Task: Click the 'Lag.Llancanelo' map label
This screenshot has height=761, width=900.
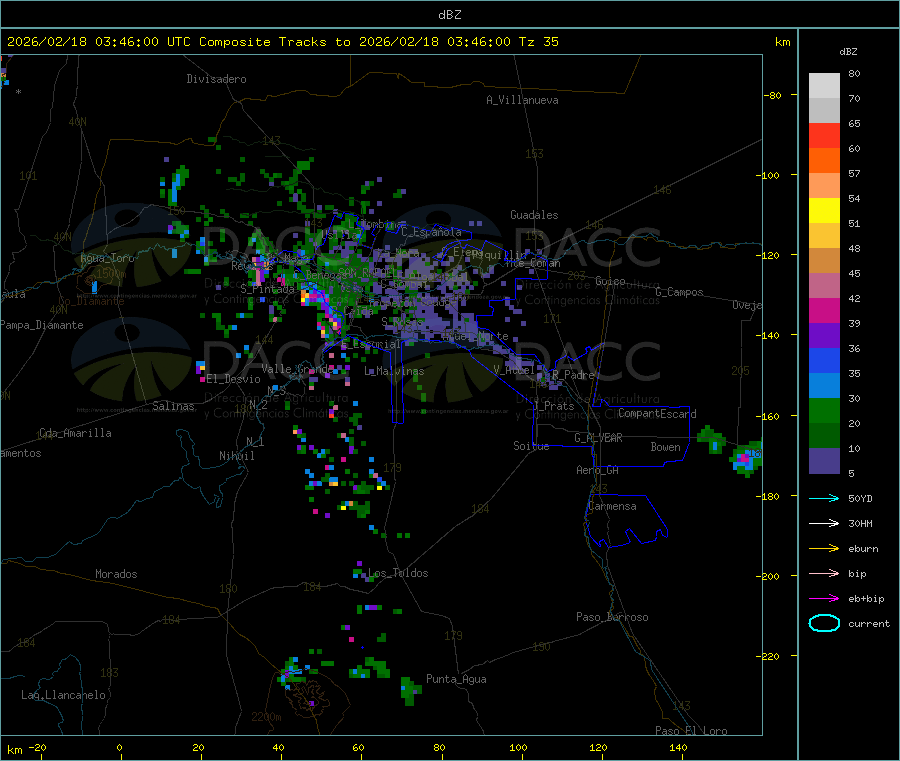Action: [x=63, y=696]
